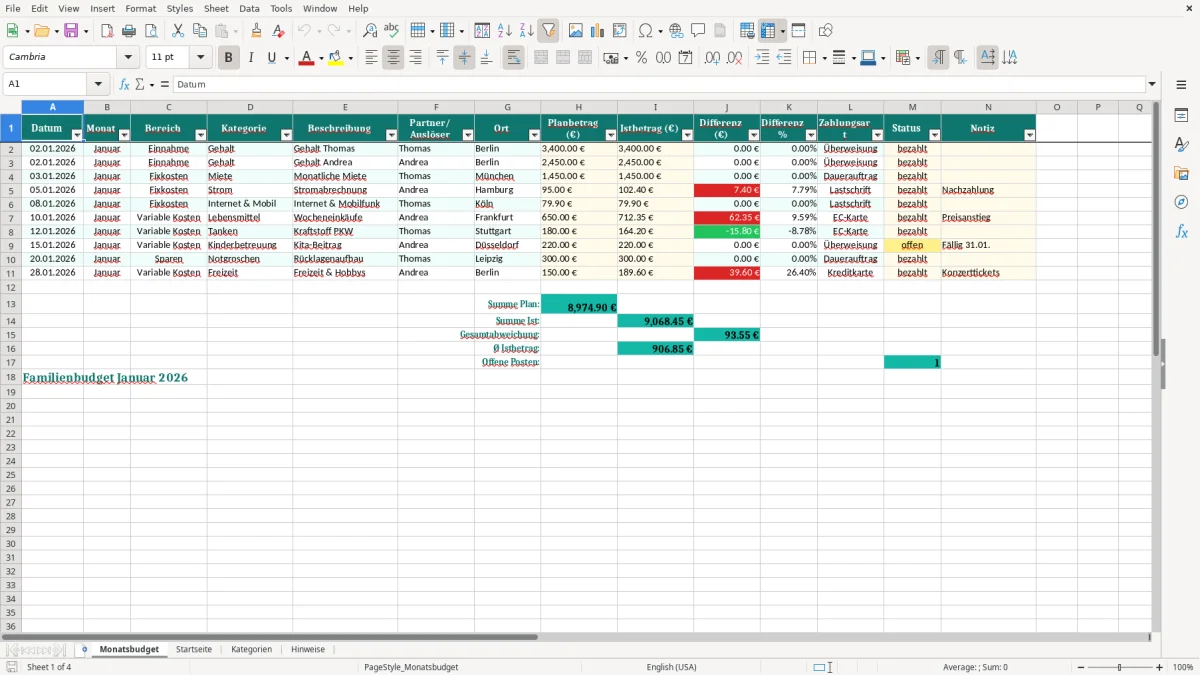1200x675 pixels.
Task: Click the Insert Image icon
Action: [x=575, y=31]
